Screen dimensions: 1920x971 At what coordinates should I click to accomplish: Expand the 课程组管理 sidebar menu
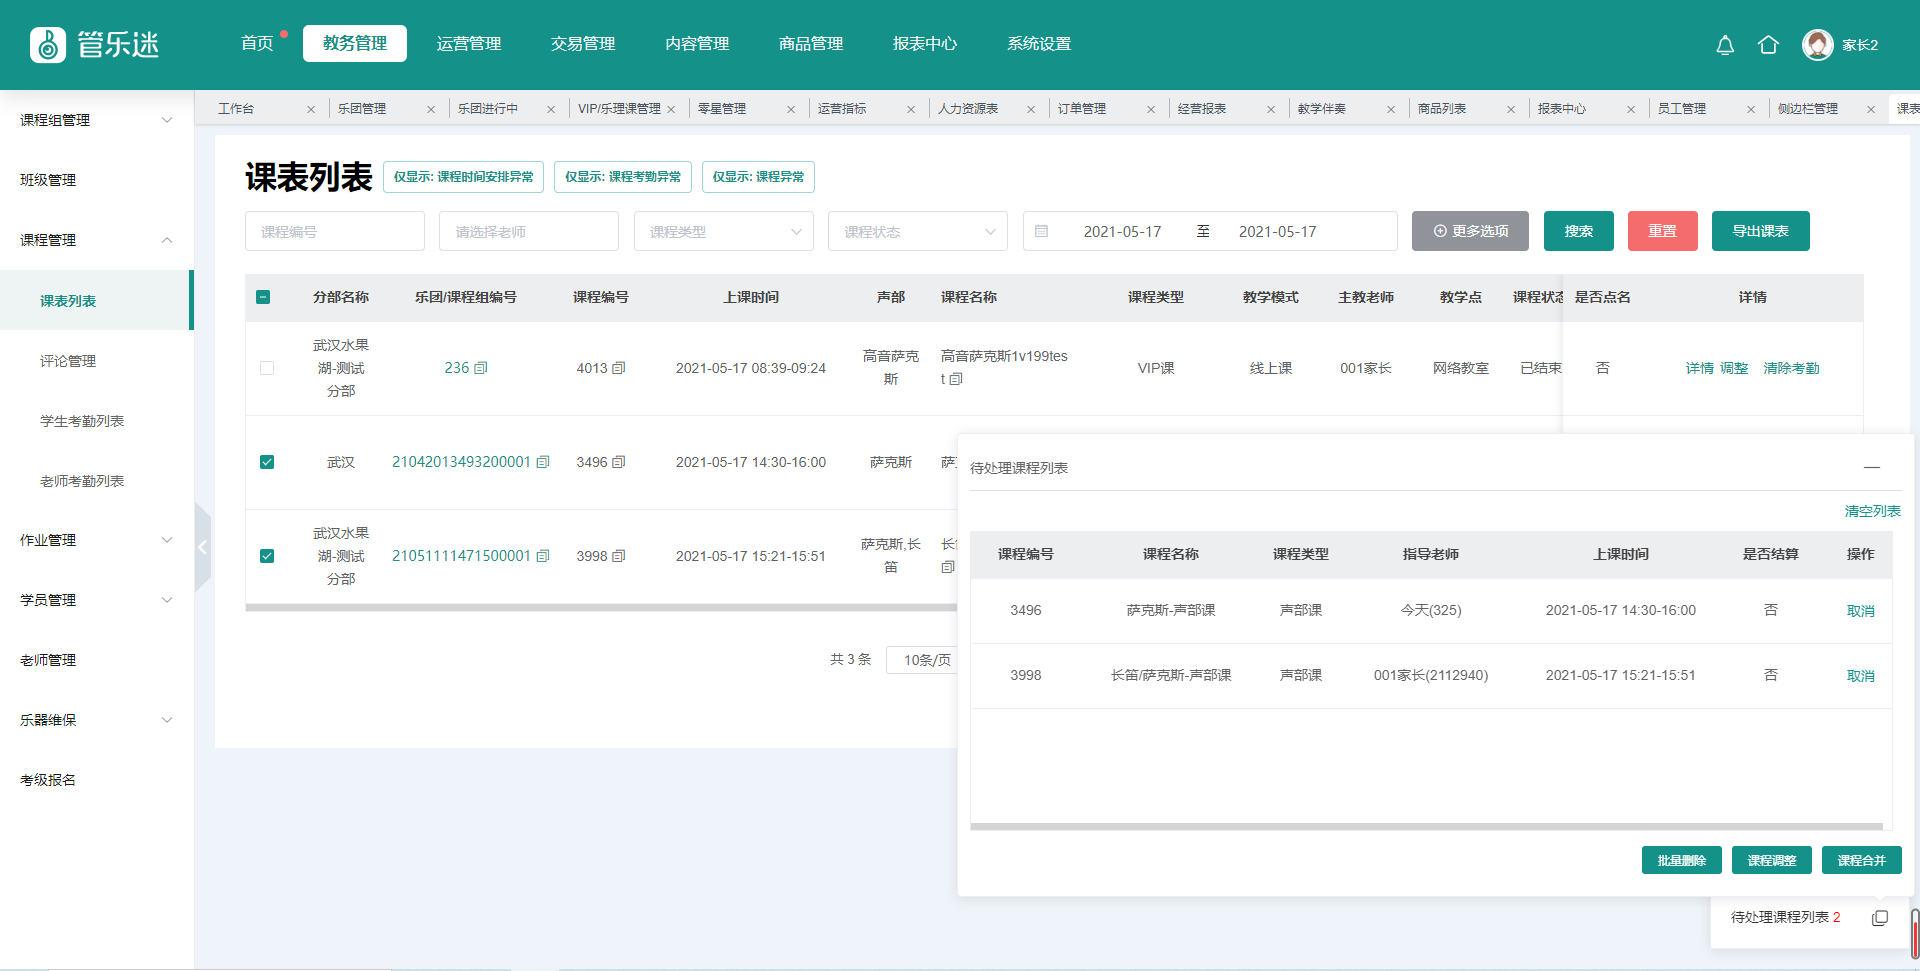pyautogui.click(x=96, y=120)
